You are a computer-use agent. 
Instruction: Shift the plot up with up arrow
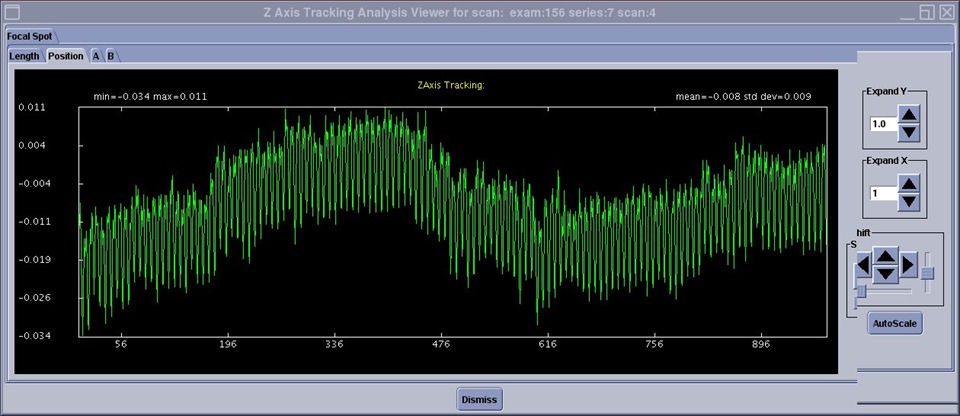click(886, 257)
